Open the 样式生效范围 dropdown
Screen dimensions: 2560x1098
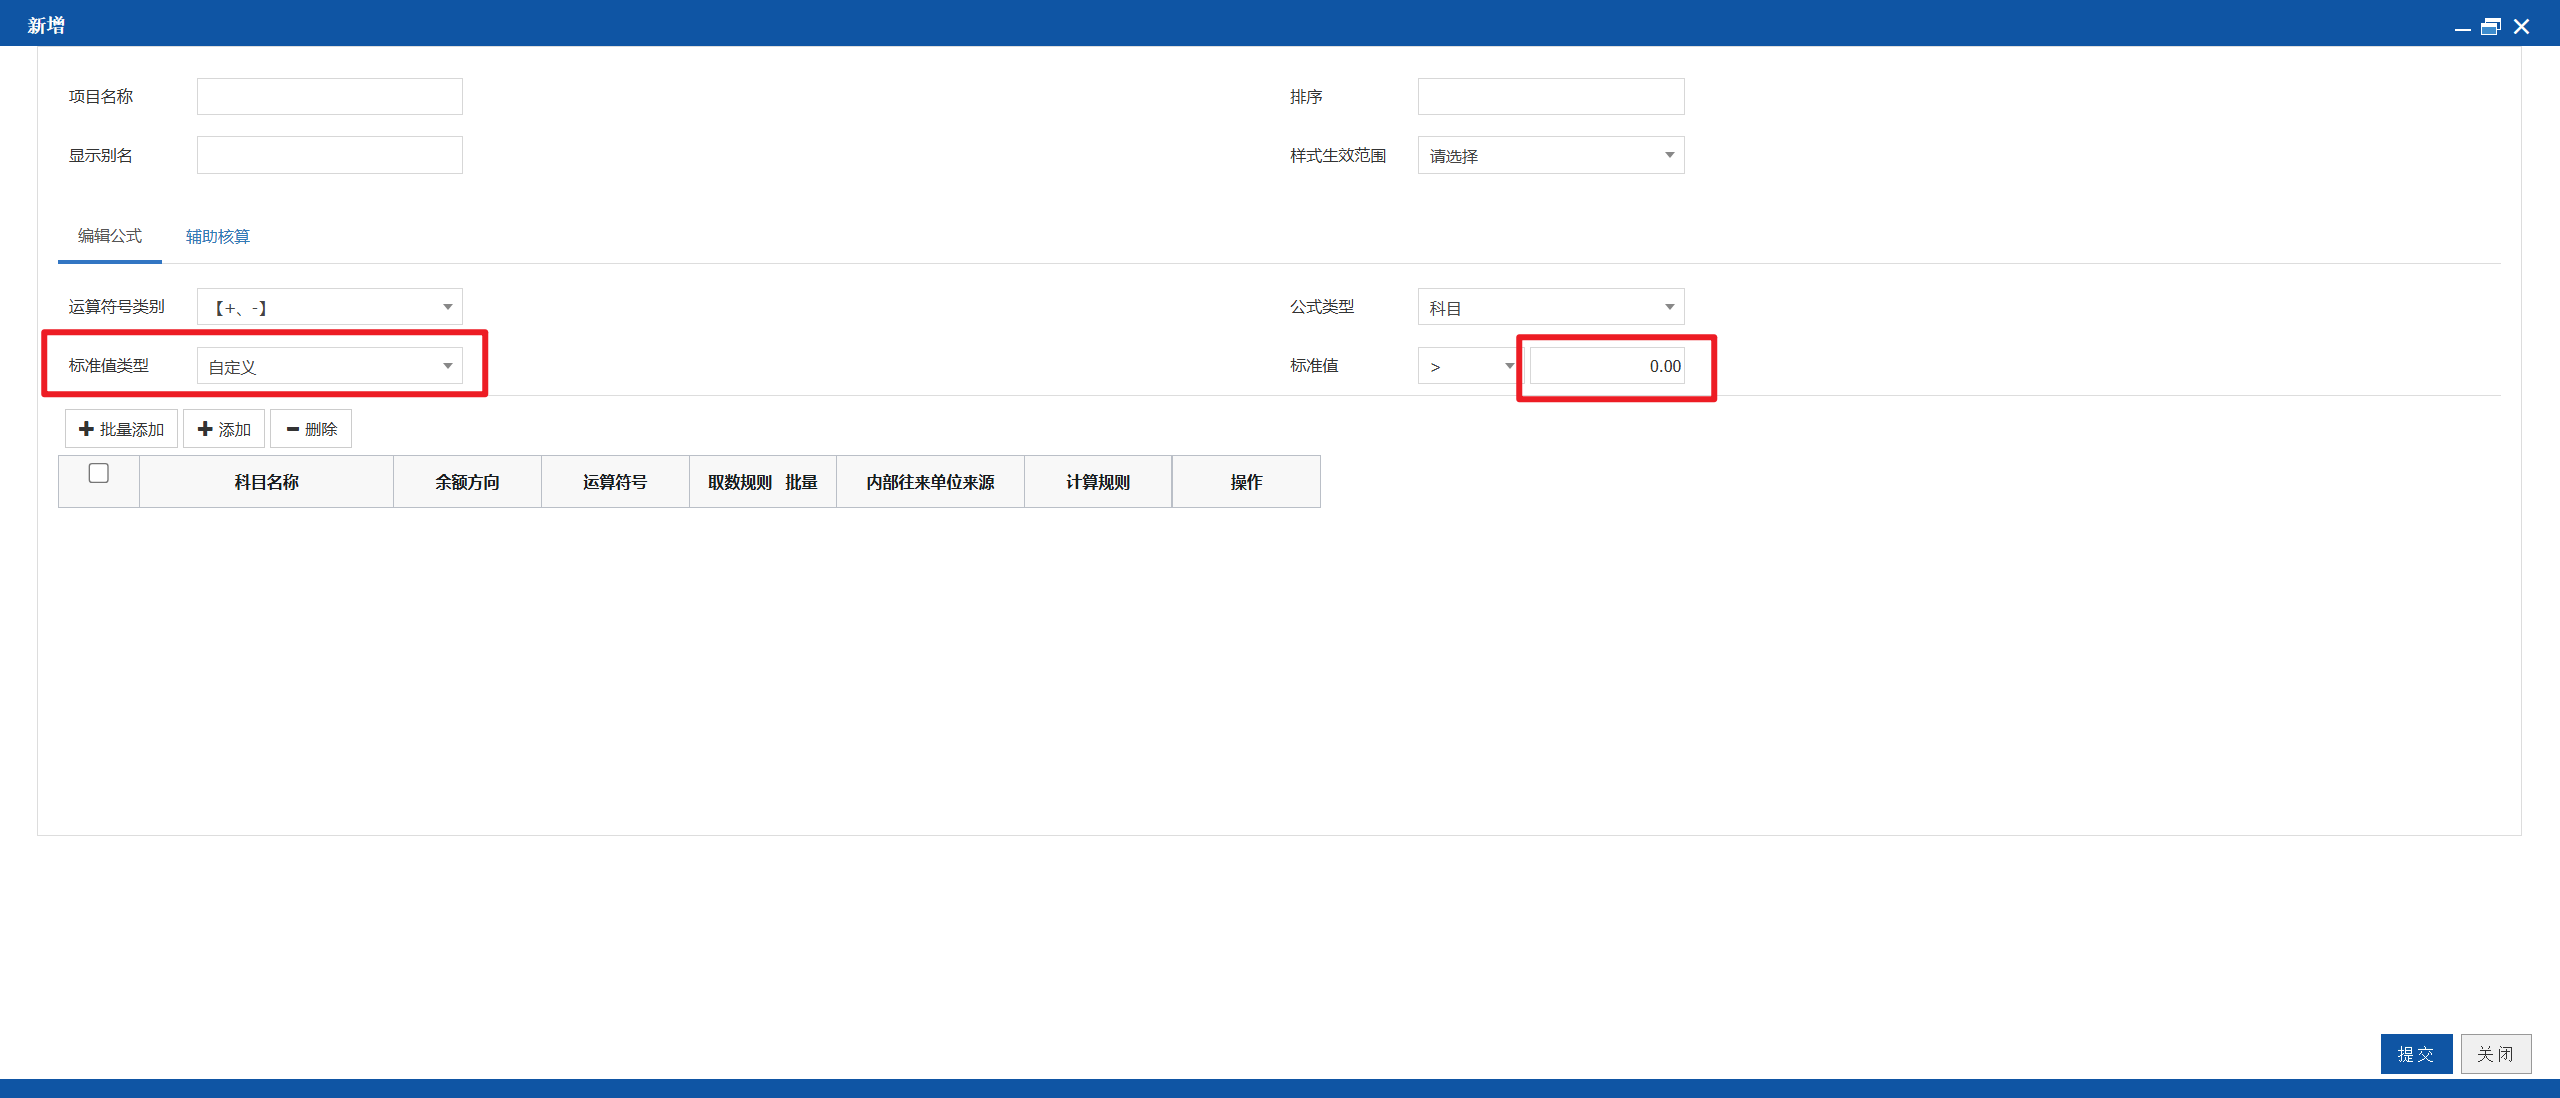click(1551, 155)
